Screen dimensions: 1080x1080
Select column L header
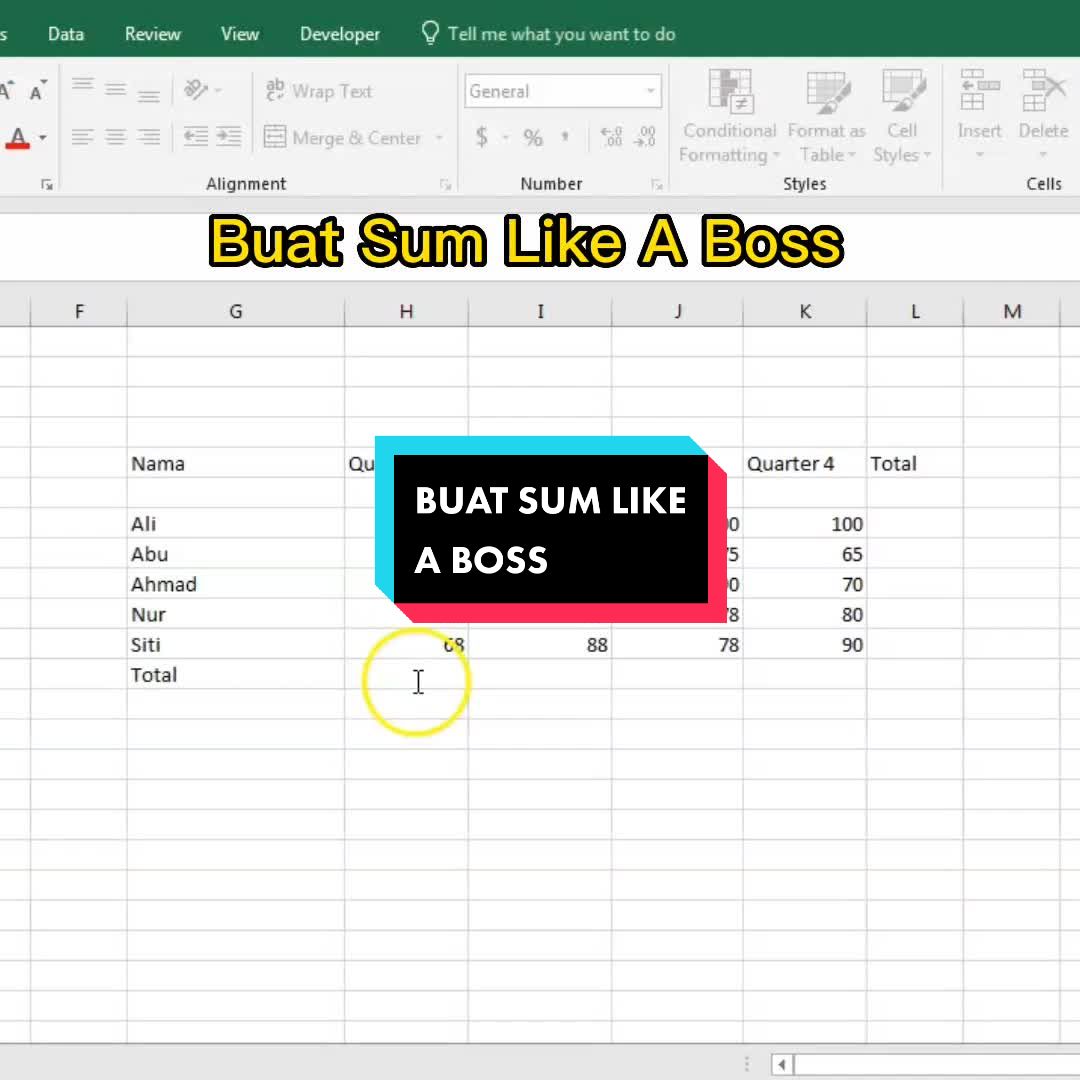[x=915, y=311]
